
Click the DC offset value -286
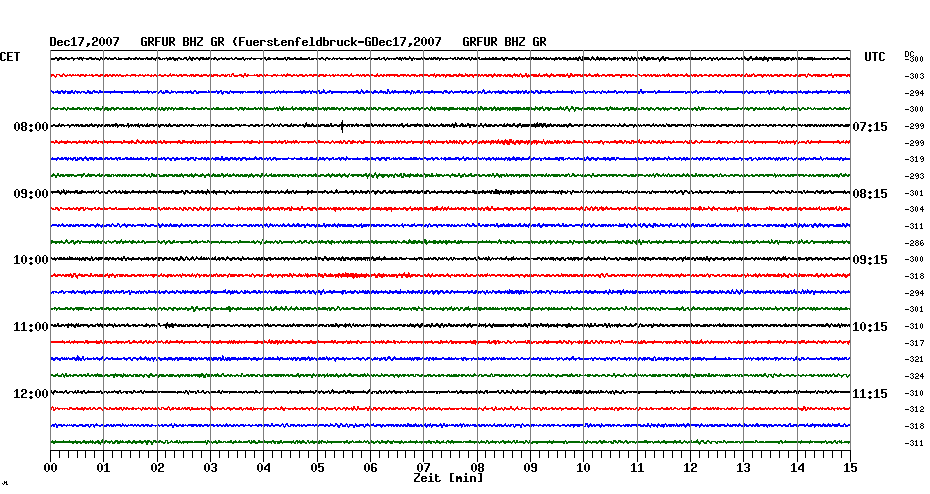pos(914,243)
